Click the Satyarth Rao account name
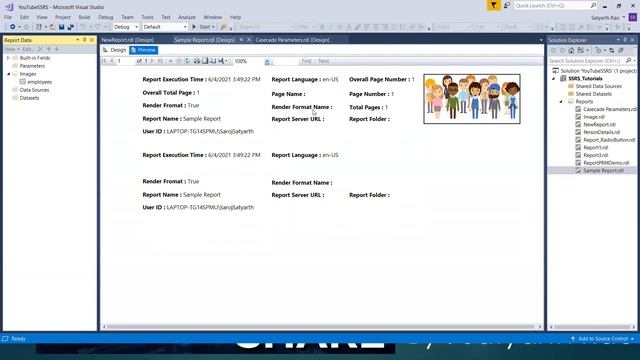 coord(605,18)
